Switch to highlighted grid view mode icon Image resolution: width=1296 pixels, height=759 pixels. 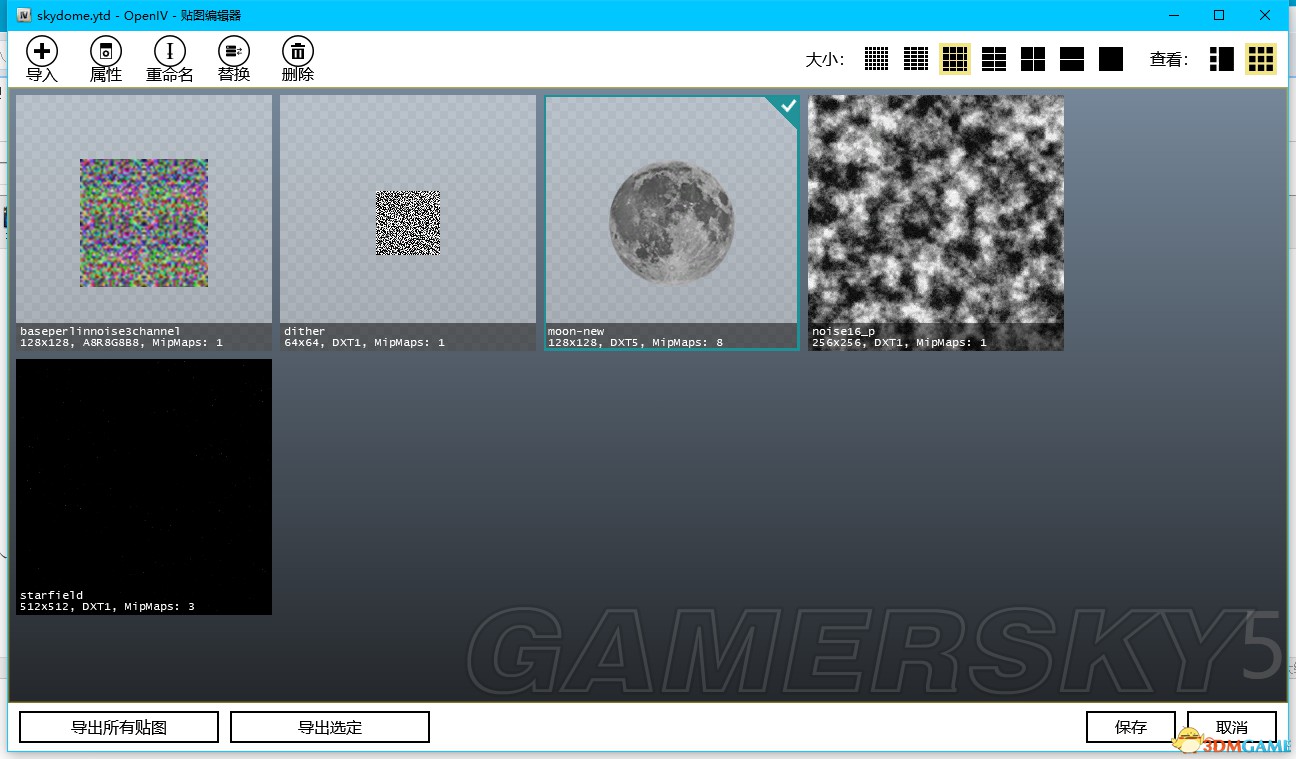1261,59
